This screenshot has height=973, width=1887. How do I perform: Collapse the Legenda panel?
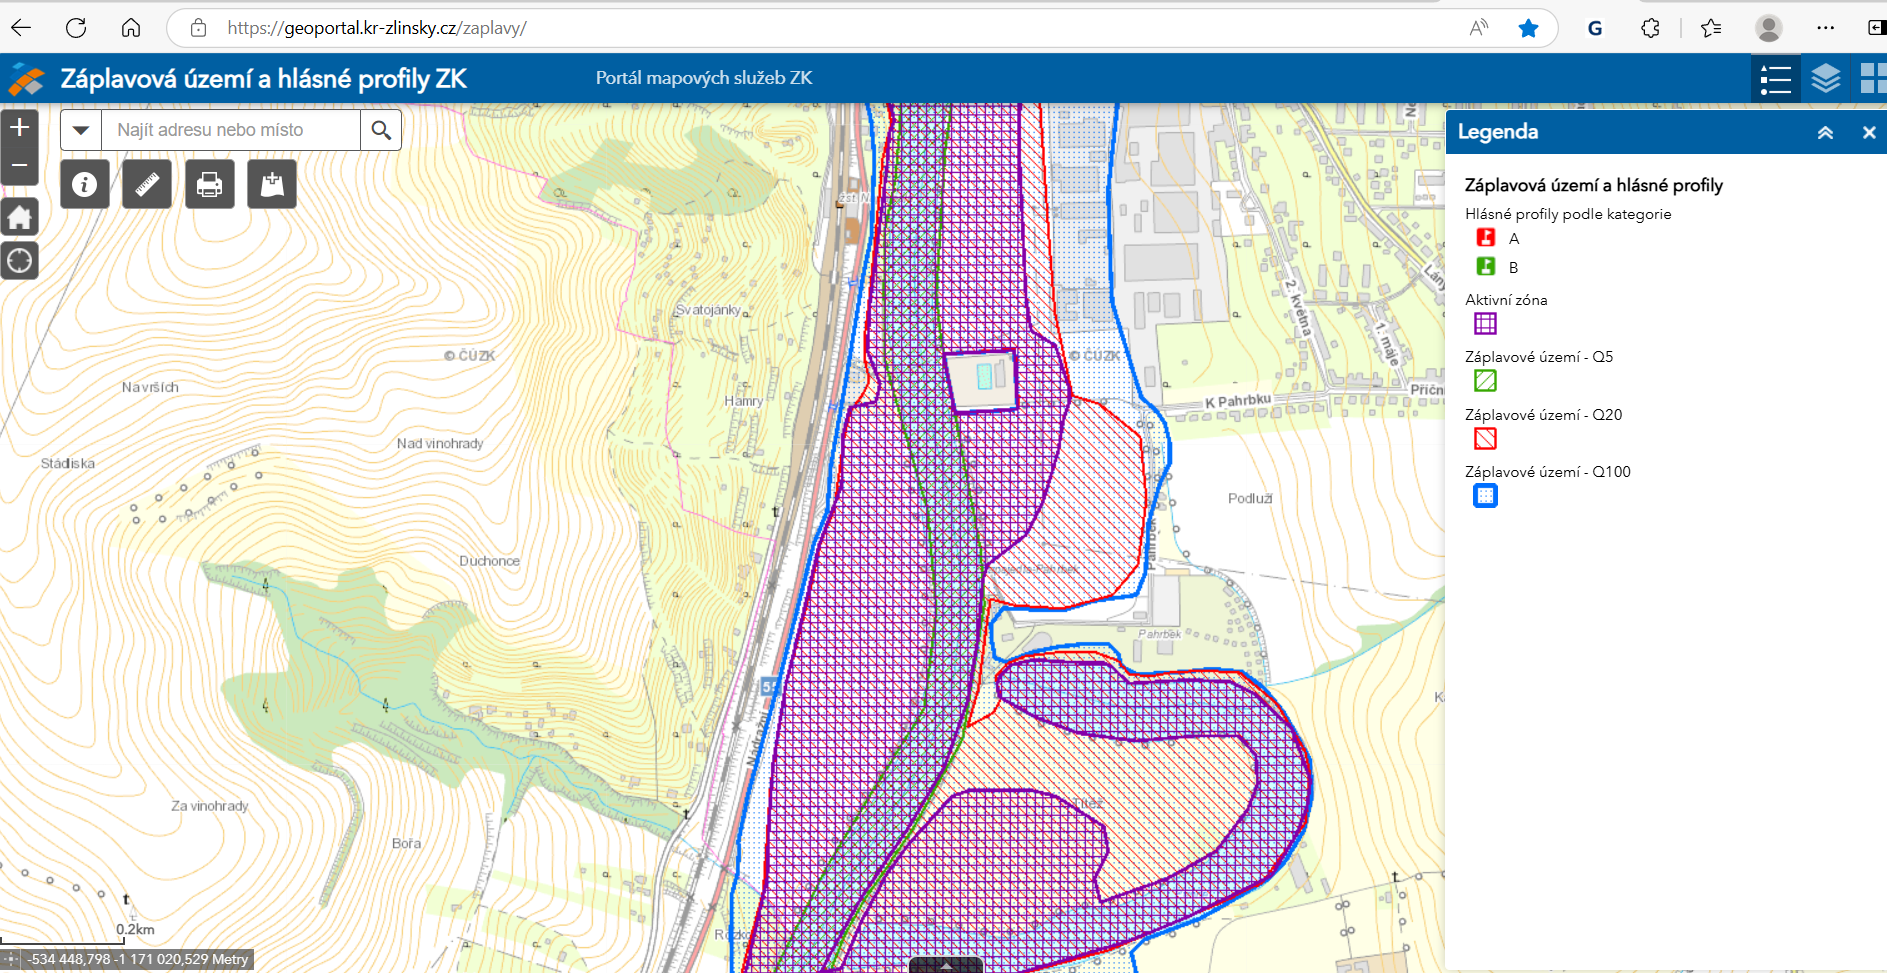click(x=1825, y=132)
